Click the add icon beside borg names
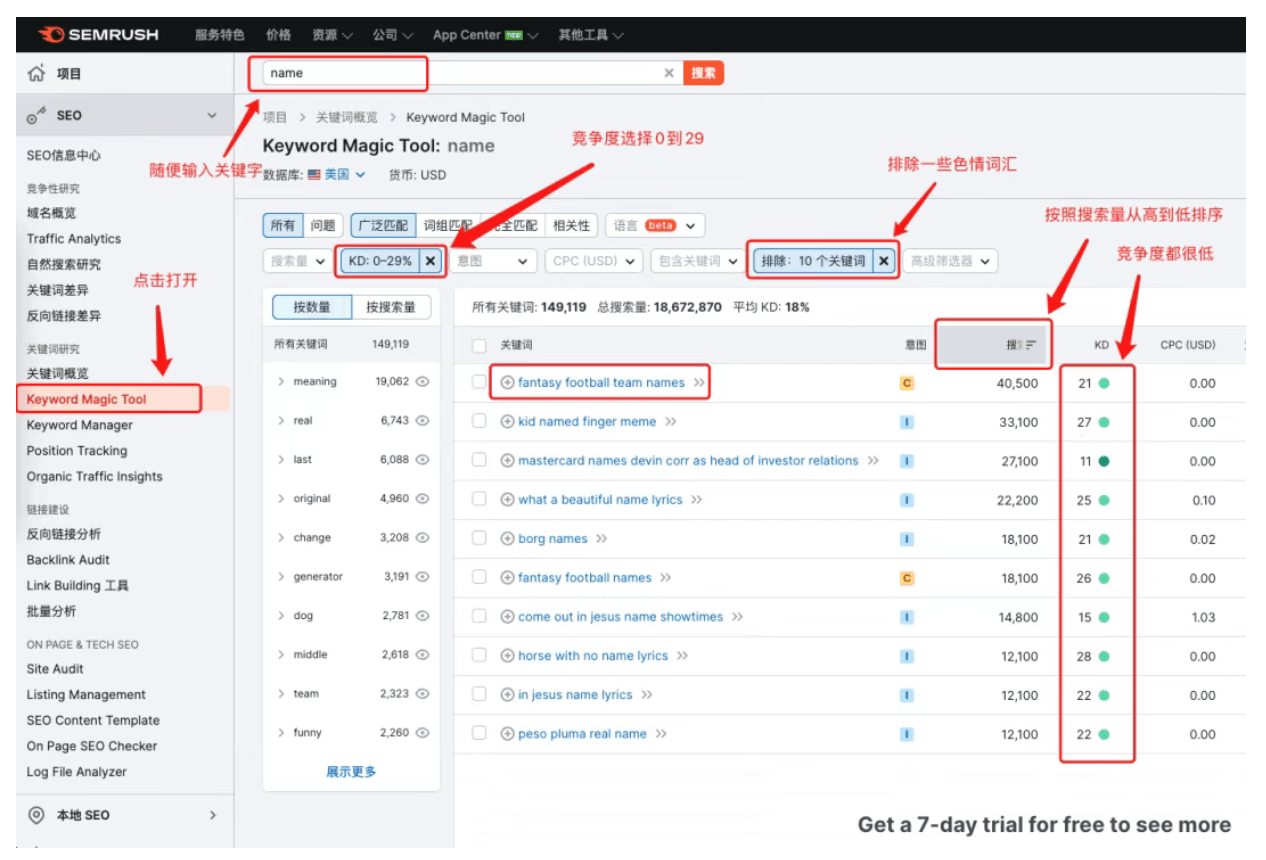The width and height of the screenshot is (1266, 860). click(x=509, y=538)
